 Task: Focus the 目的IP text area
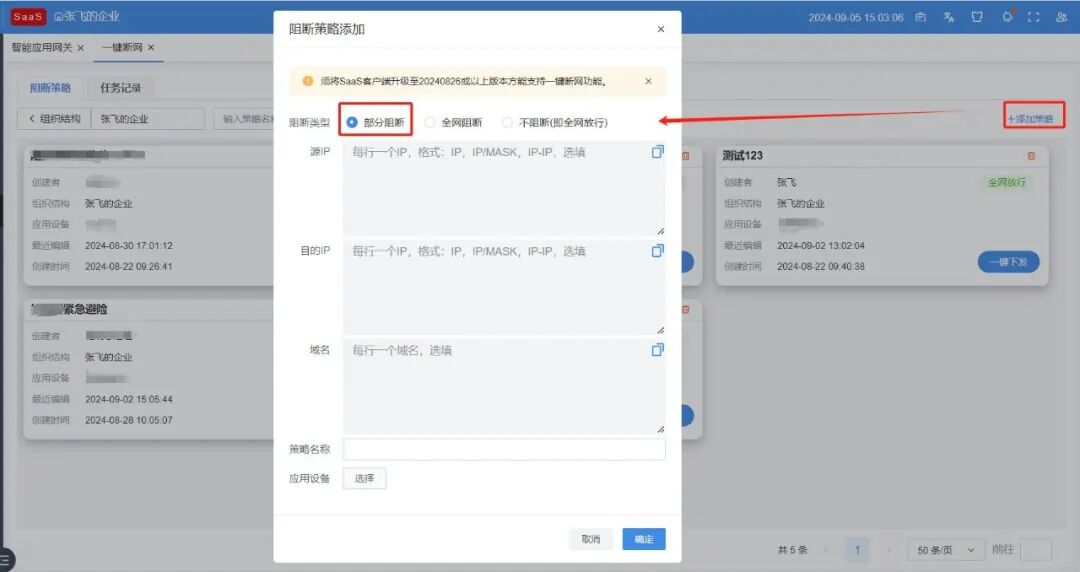point(504,287)
